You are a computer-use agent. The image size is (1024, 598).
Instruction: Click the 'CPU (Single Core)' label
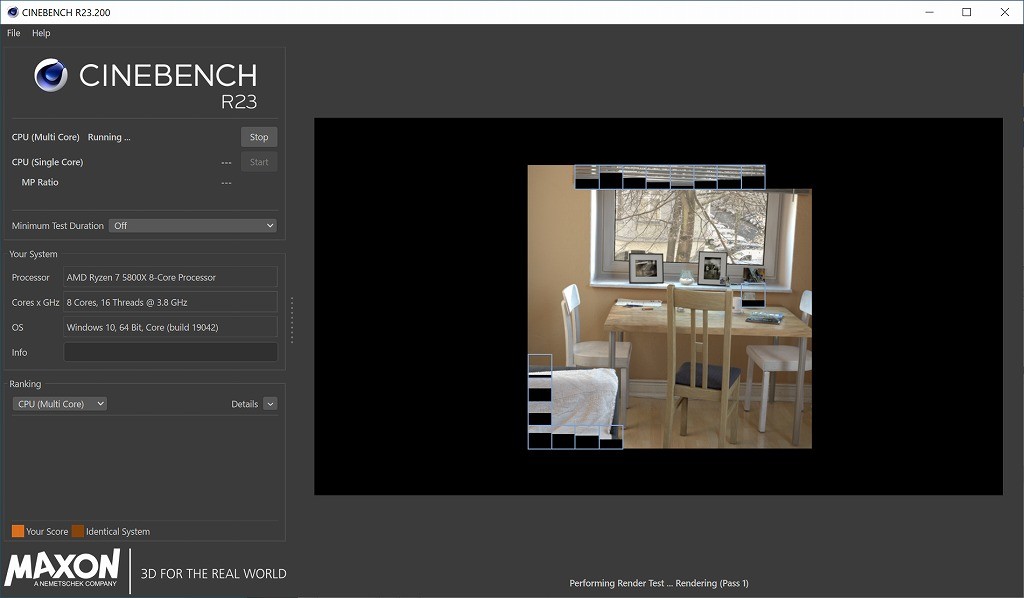click(x=47, y=162)
